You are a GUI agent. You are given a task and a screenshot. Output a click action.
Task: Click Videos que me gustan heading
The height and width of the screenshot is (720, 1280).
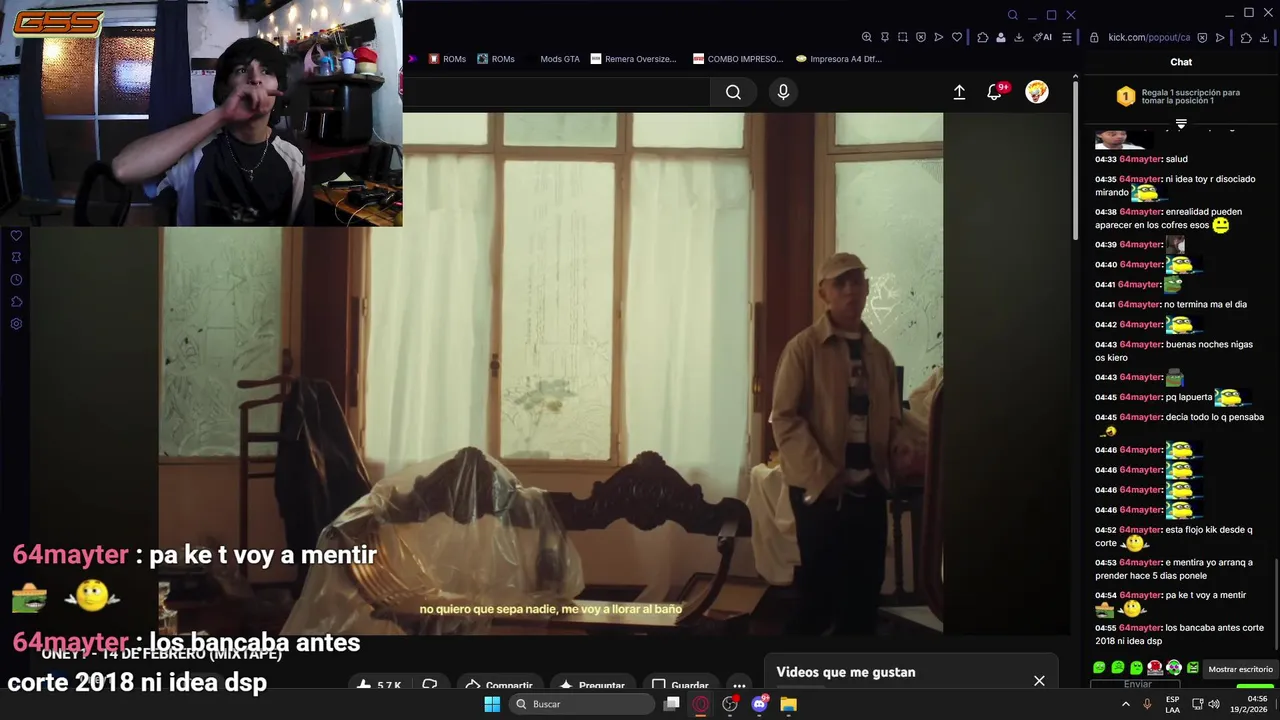(845, 672)
